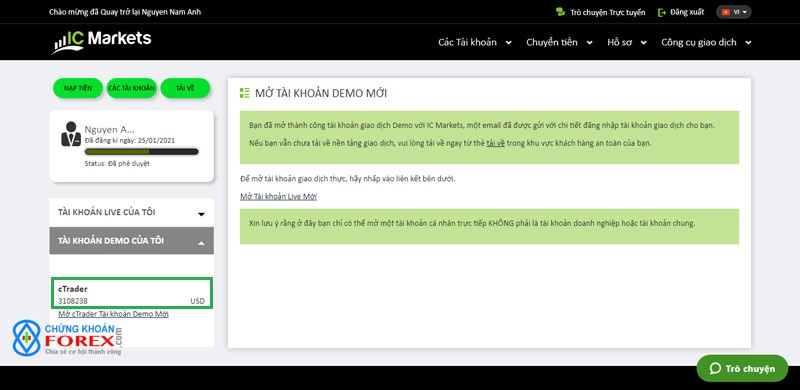
Task: Expand Tài khoản Live của tôi section
Action: click(x=132, y=212)
